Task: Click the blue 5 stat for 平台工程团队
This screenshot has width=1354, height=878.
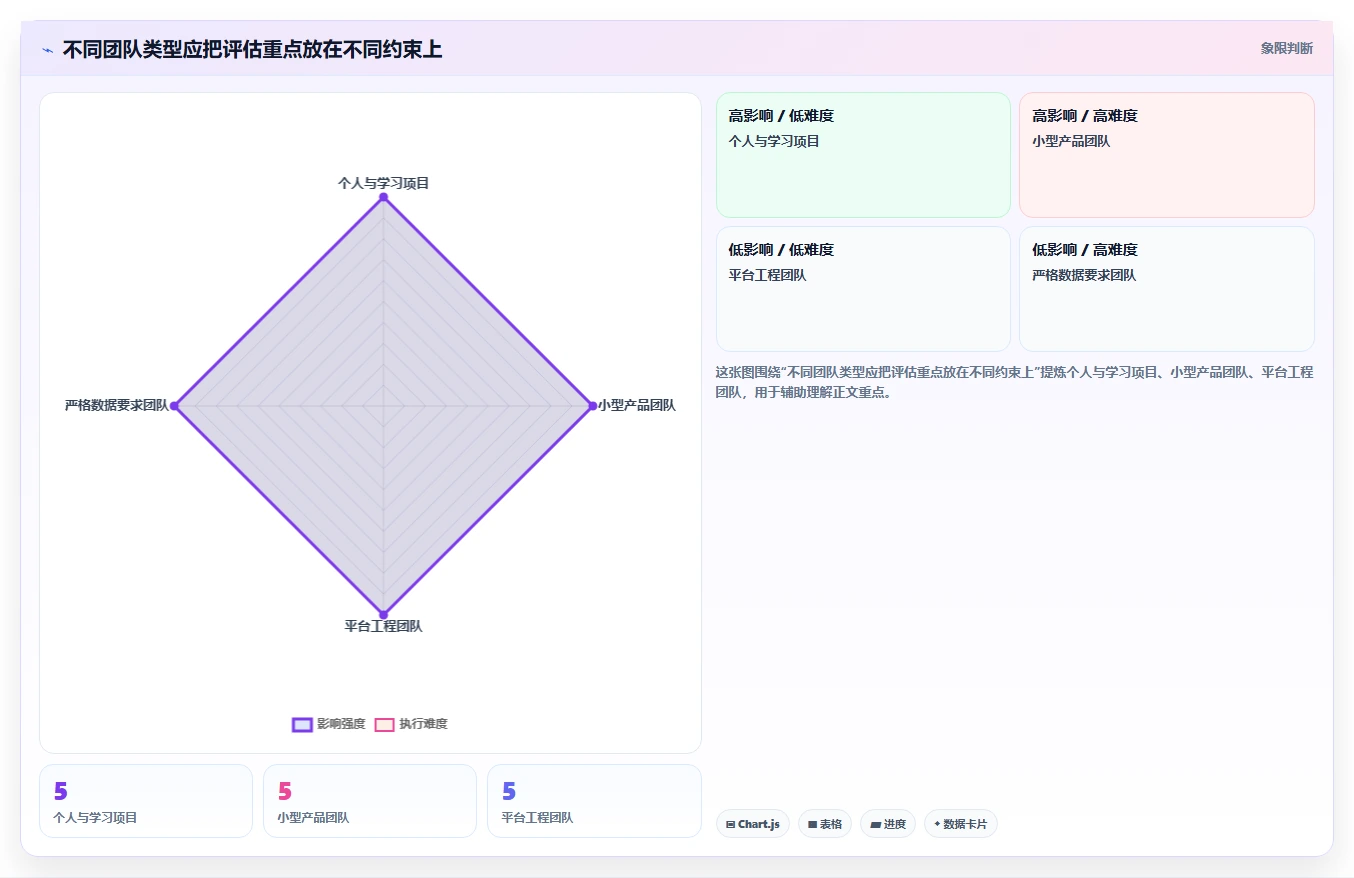Action: 508,791
